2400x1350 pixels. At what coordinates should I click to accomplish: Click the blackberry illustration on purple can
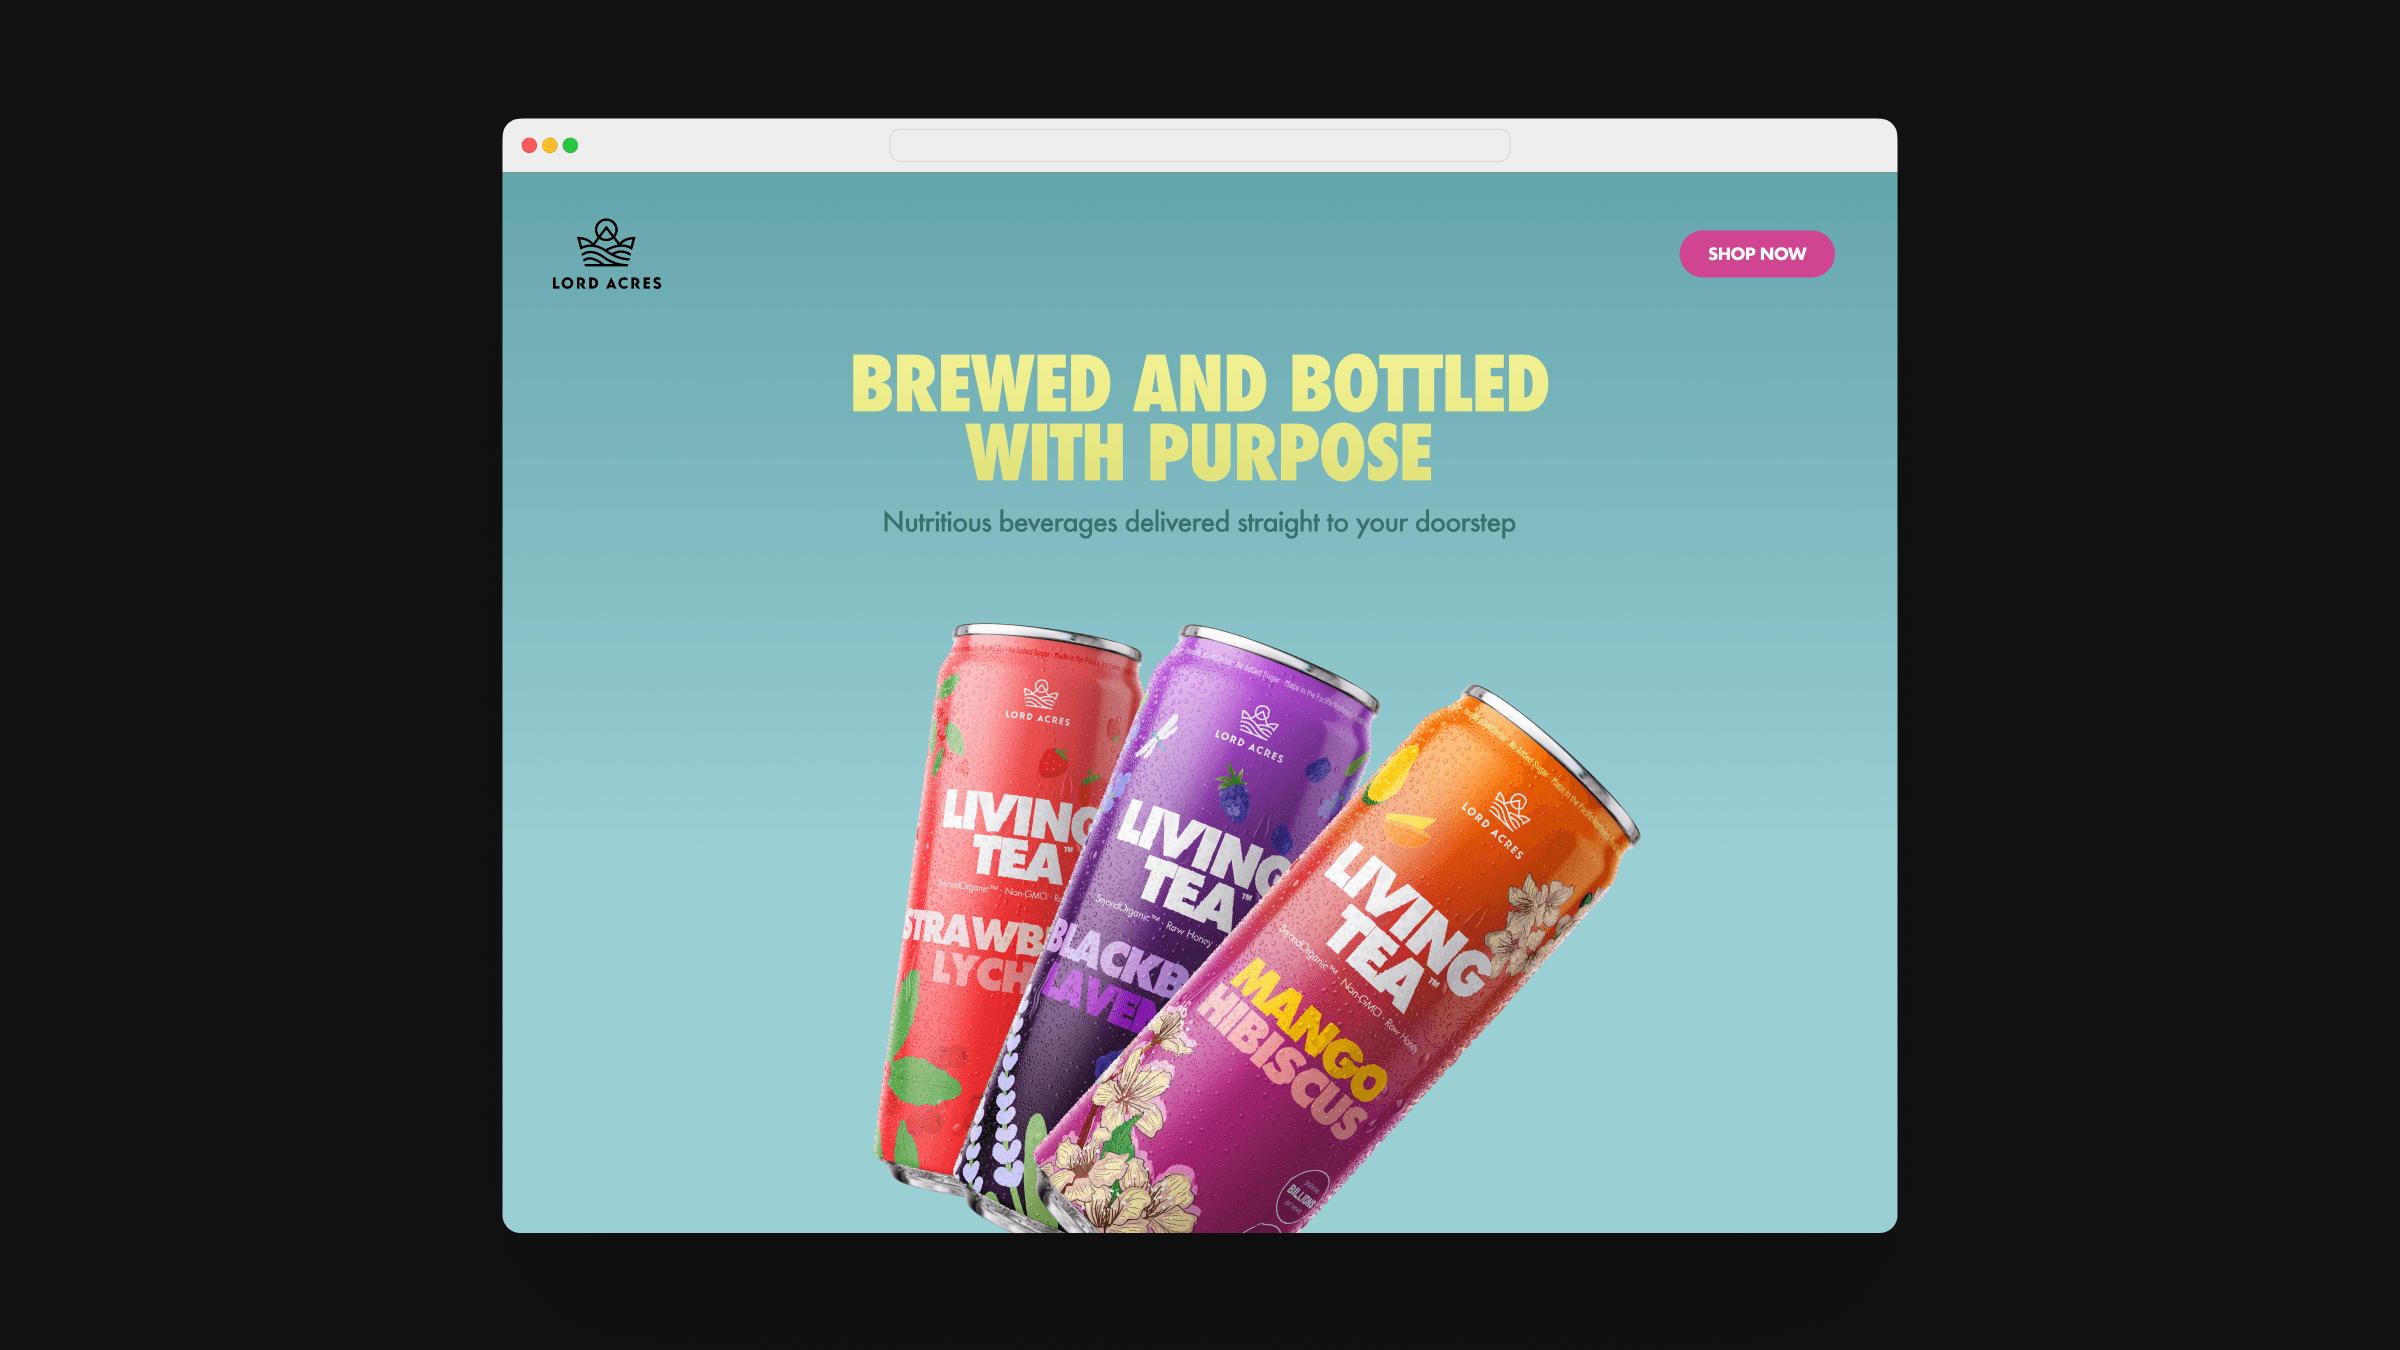tap(1234, 792)
